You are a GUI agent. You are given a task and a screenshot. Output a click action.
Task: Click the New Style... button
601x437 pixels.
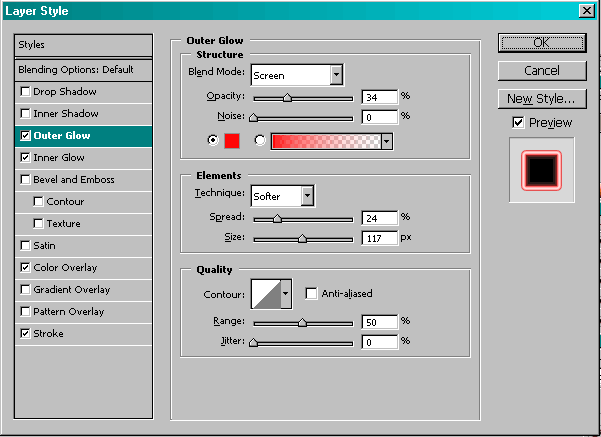click(541, 98)
